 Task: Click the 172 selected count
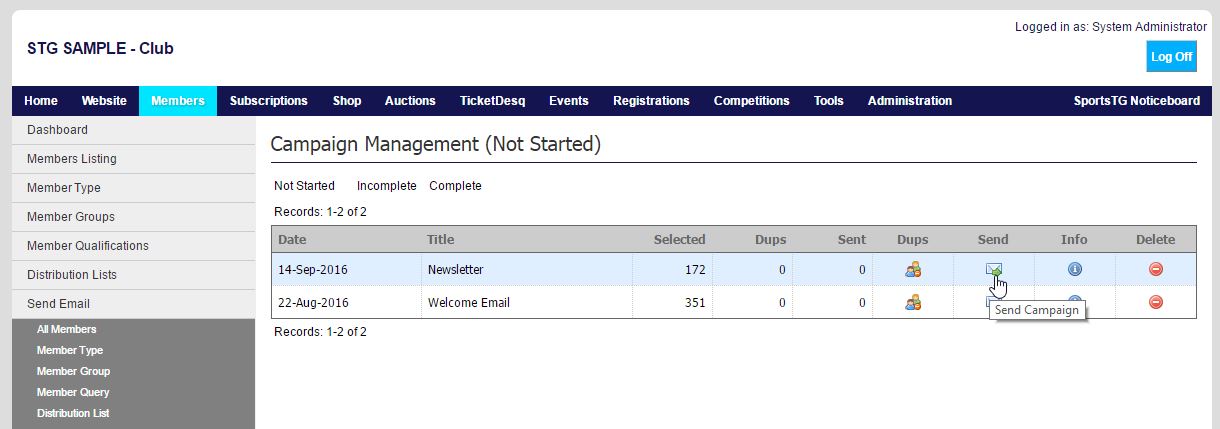[695, 270]
